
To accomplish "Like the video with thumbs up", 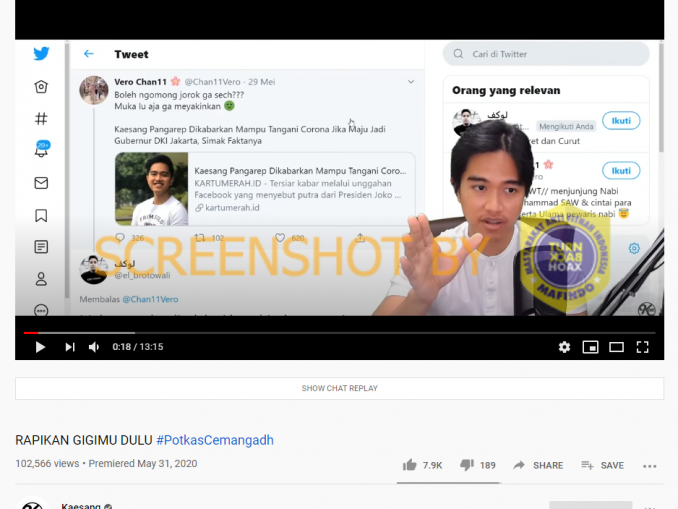I will [422, 465].
